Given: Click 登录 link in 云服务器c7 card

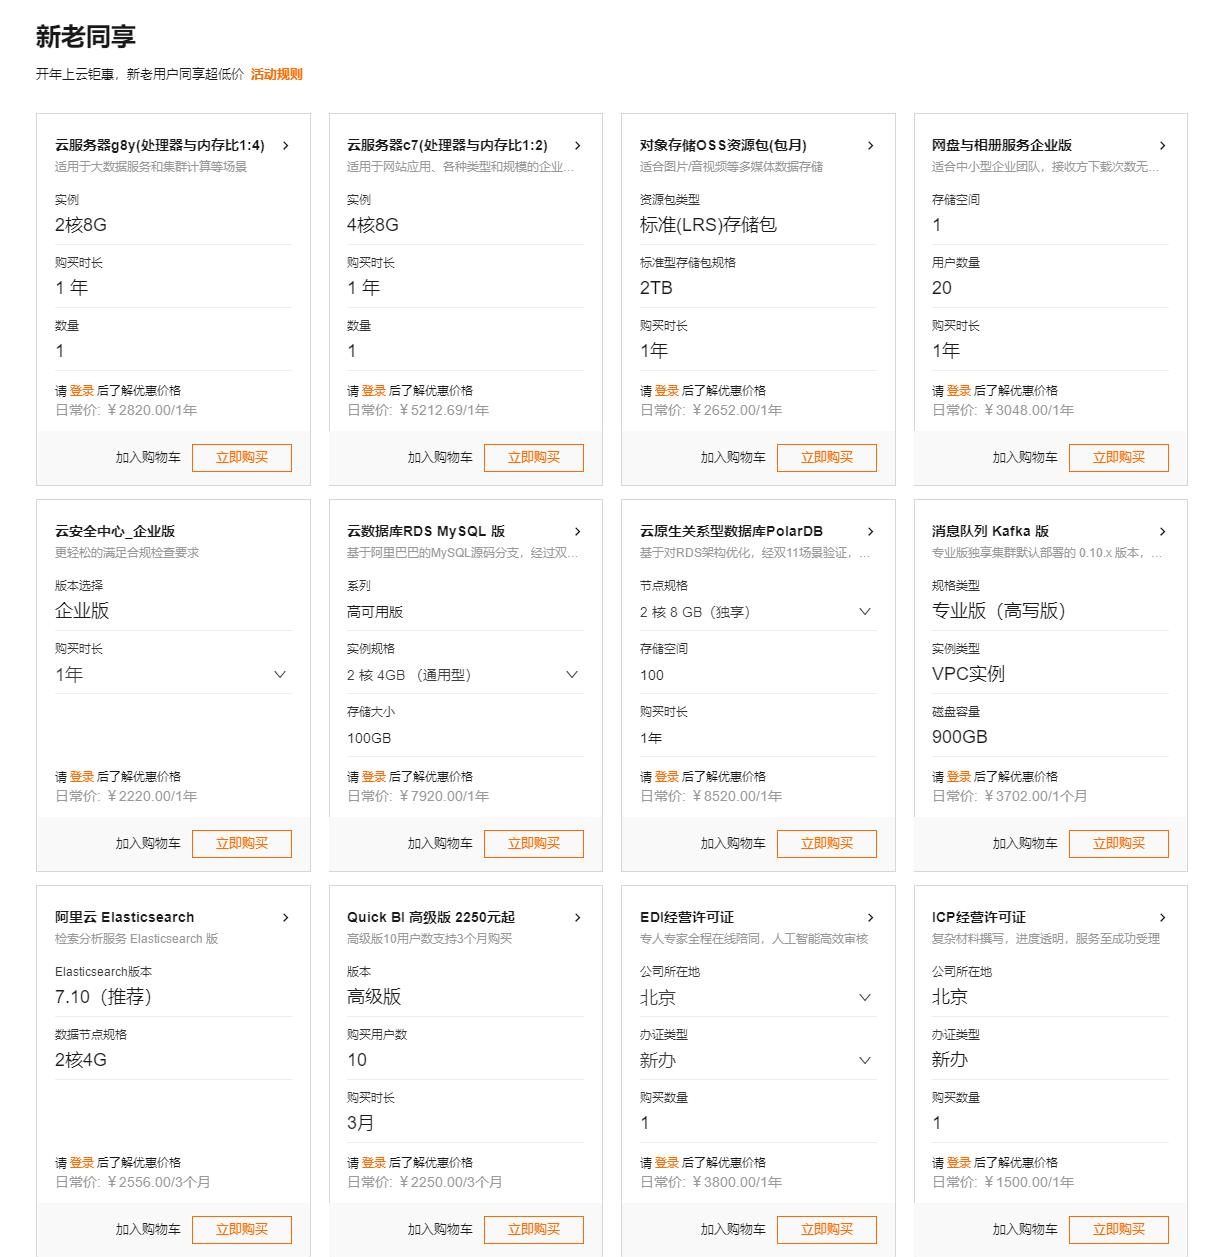Looking at the screenshot, I should (374, 391).
